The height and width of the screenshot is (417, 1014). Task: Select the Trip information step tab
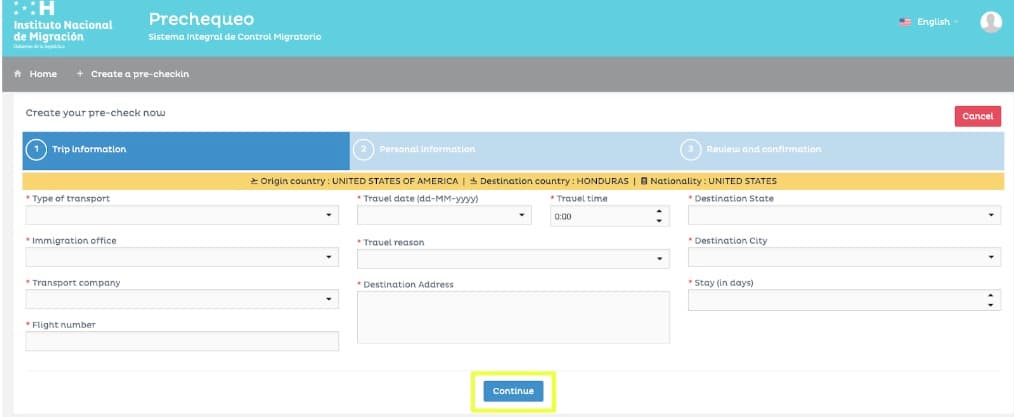coord(186,149)
